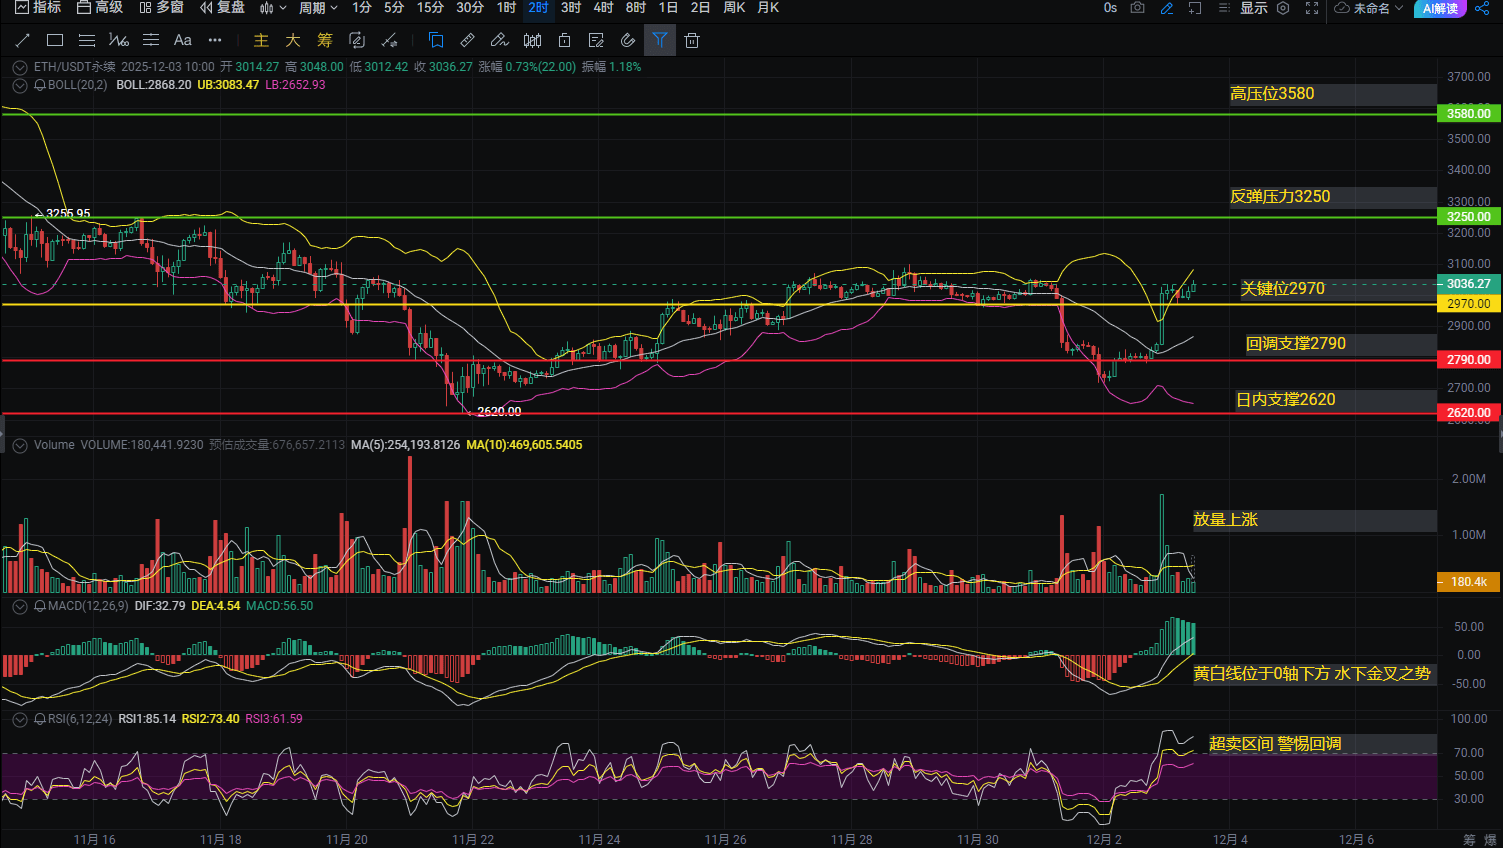Toggle the BOLL indicator alert bell
Image resolution: width=1503 pixels, height=848 pixels.
(40, 86)
